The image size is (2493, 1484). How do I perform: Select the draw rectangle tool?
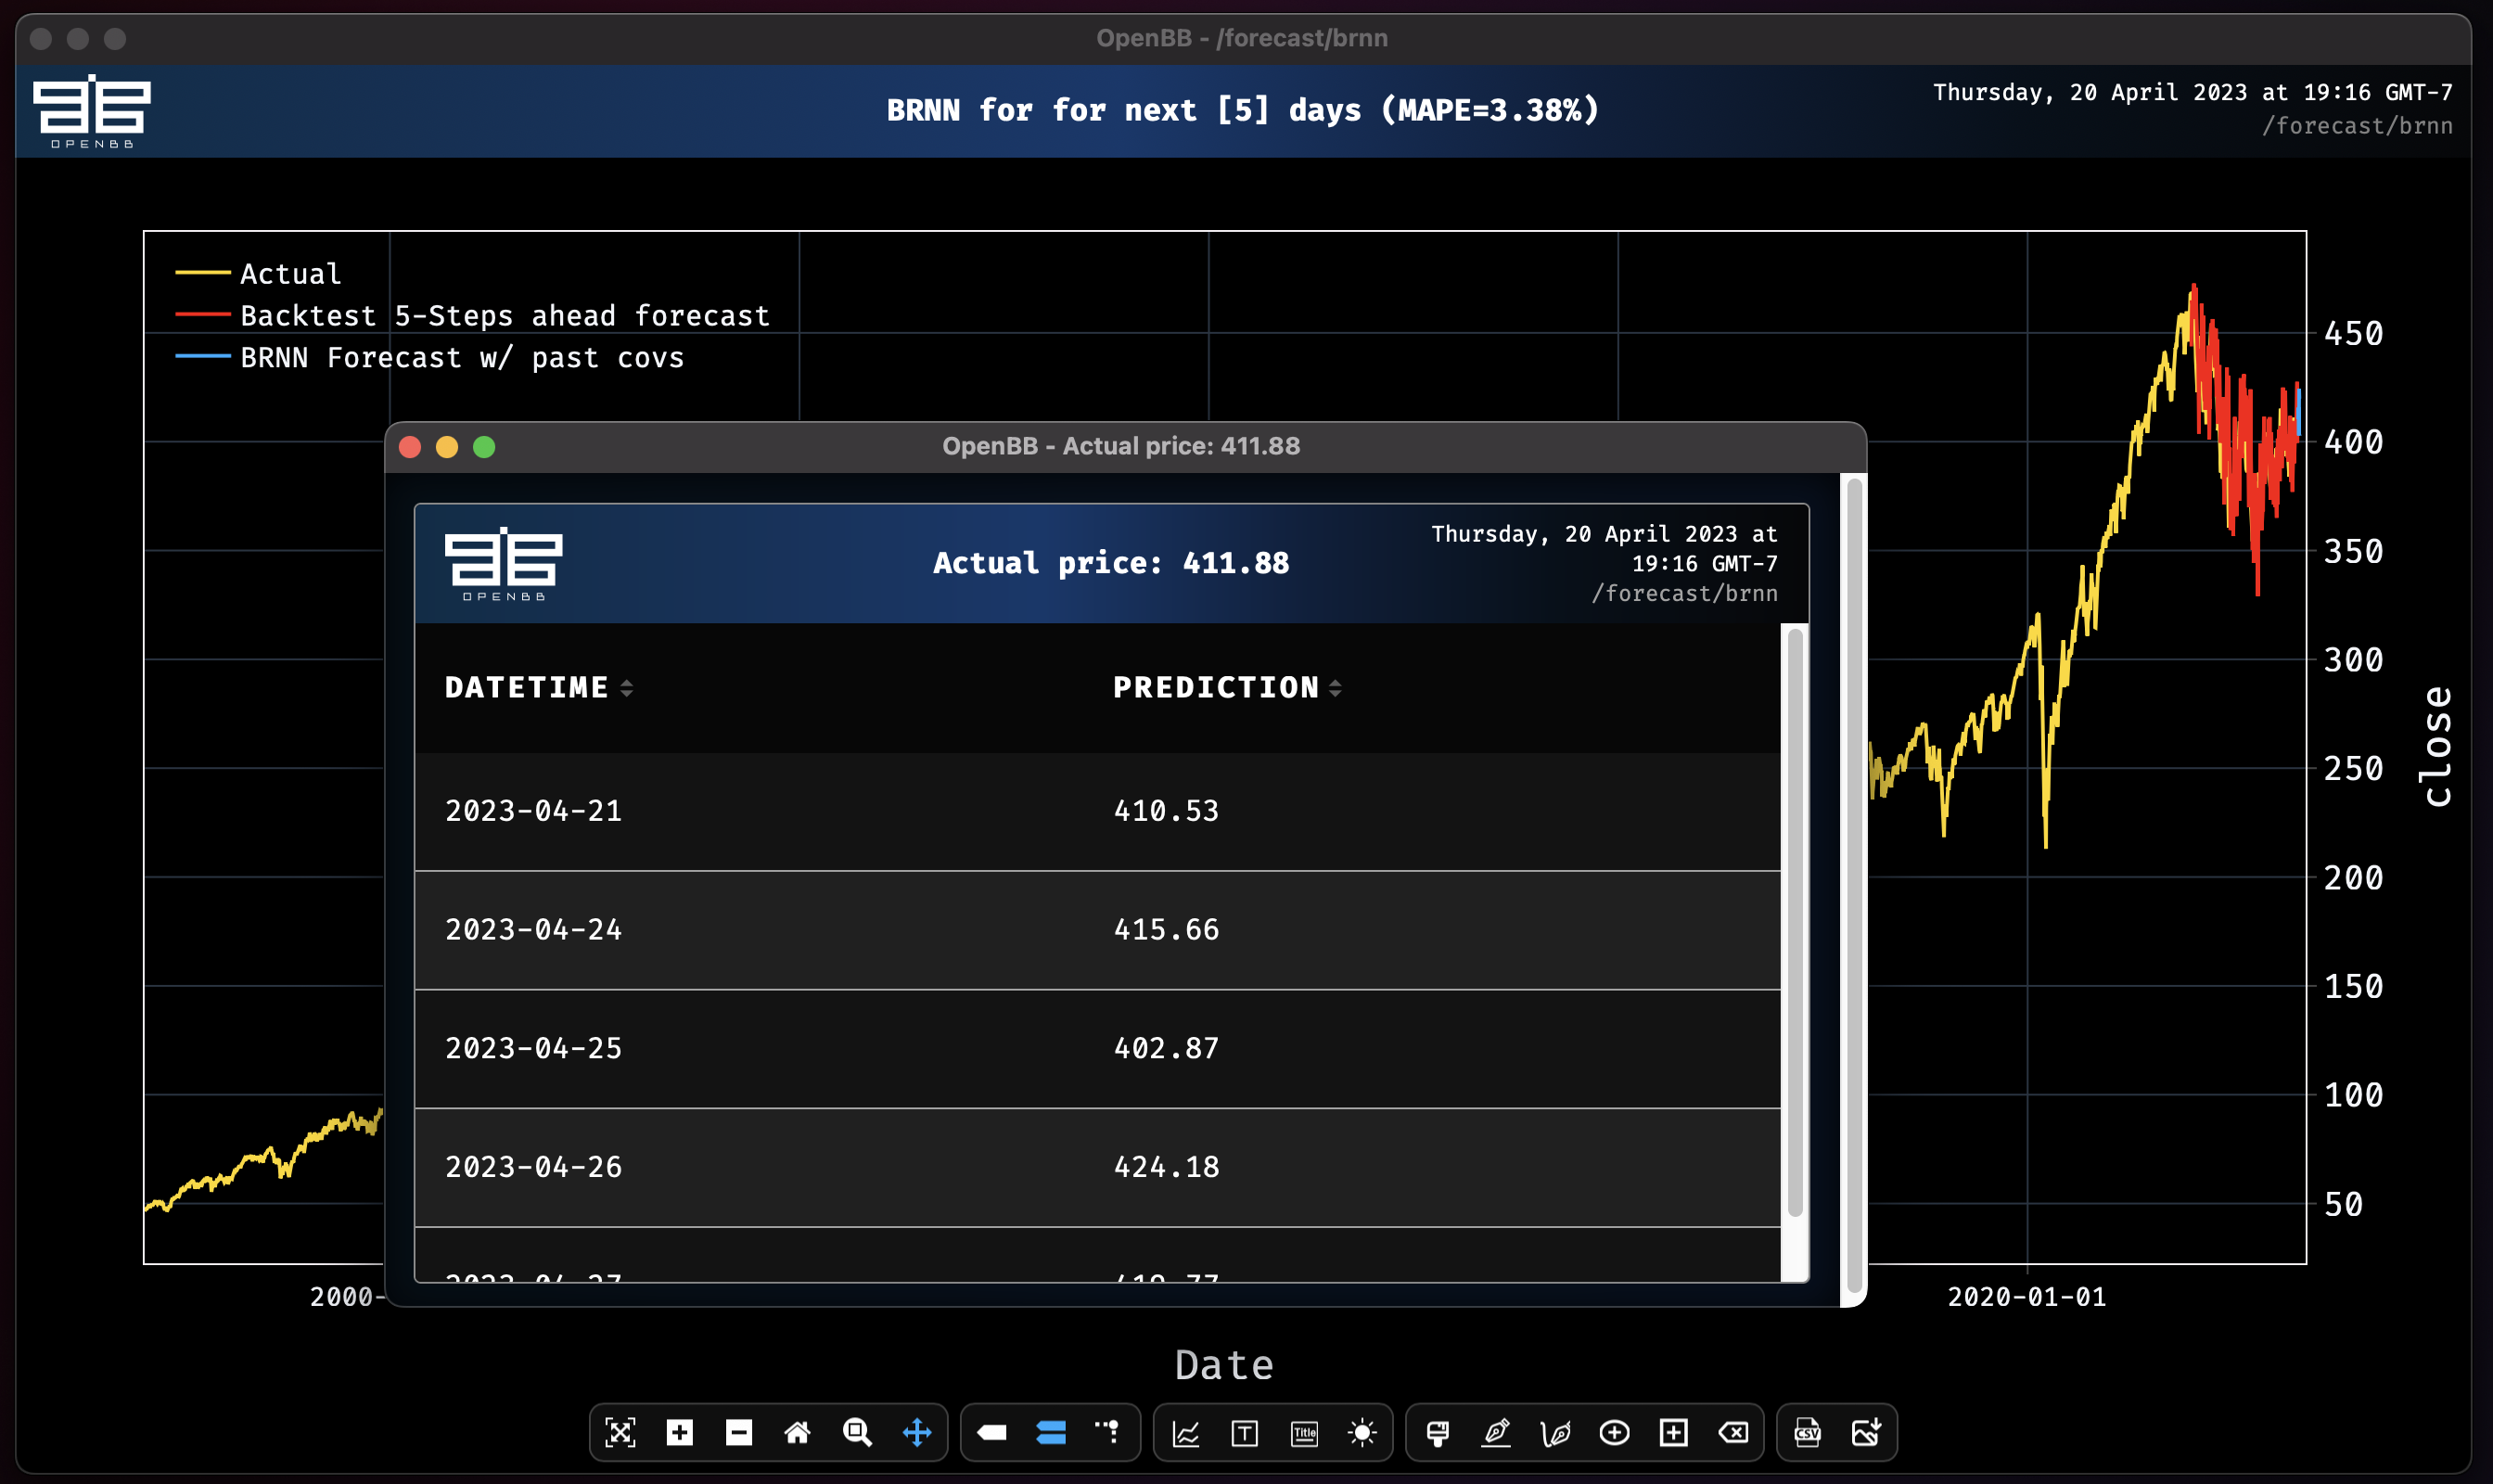1674,1433
